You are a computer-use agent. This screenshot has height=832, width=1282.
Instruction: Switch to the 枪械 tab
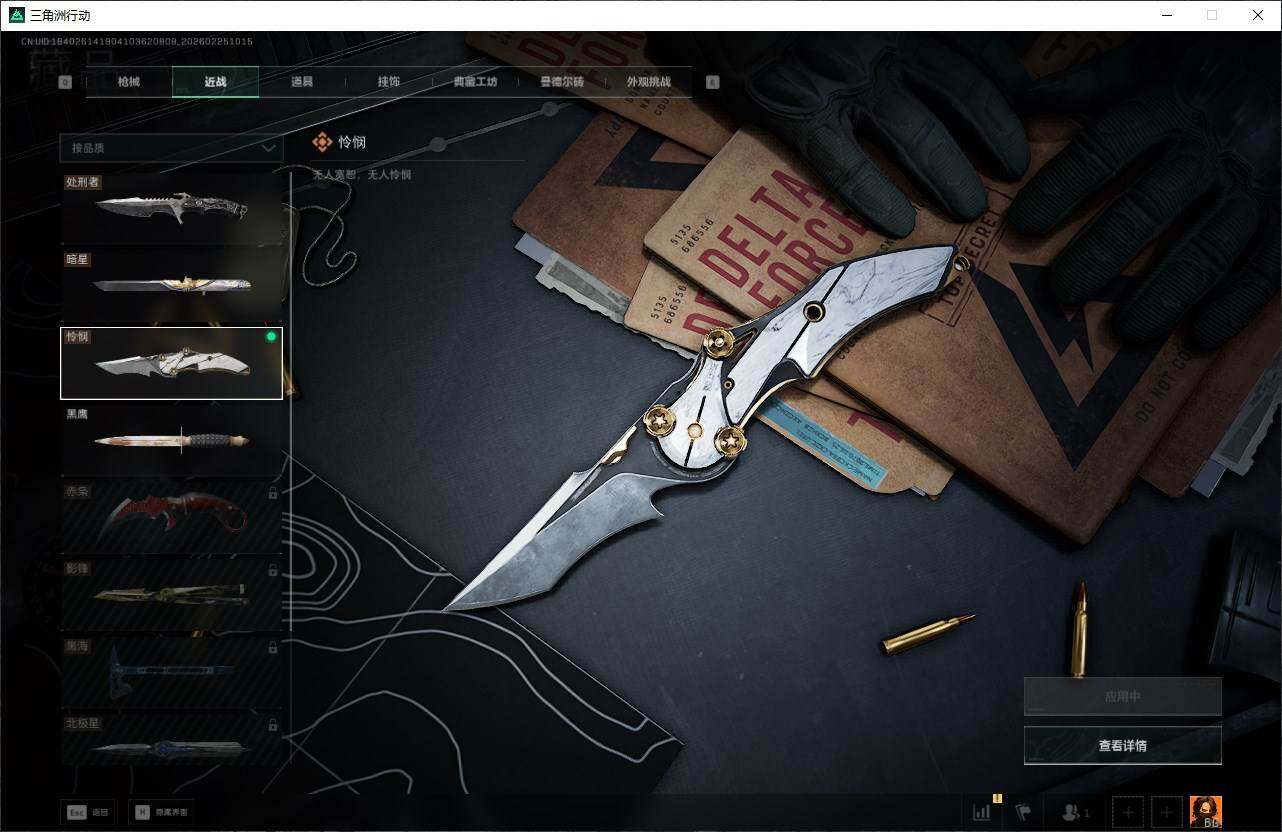tap(129, 82)
